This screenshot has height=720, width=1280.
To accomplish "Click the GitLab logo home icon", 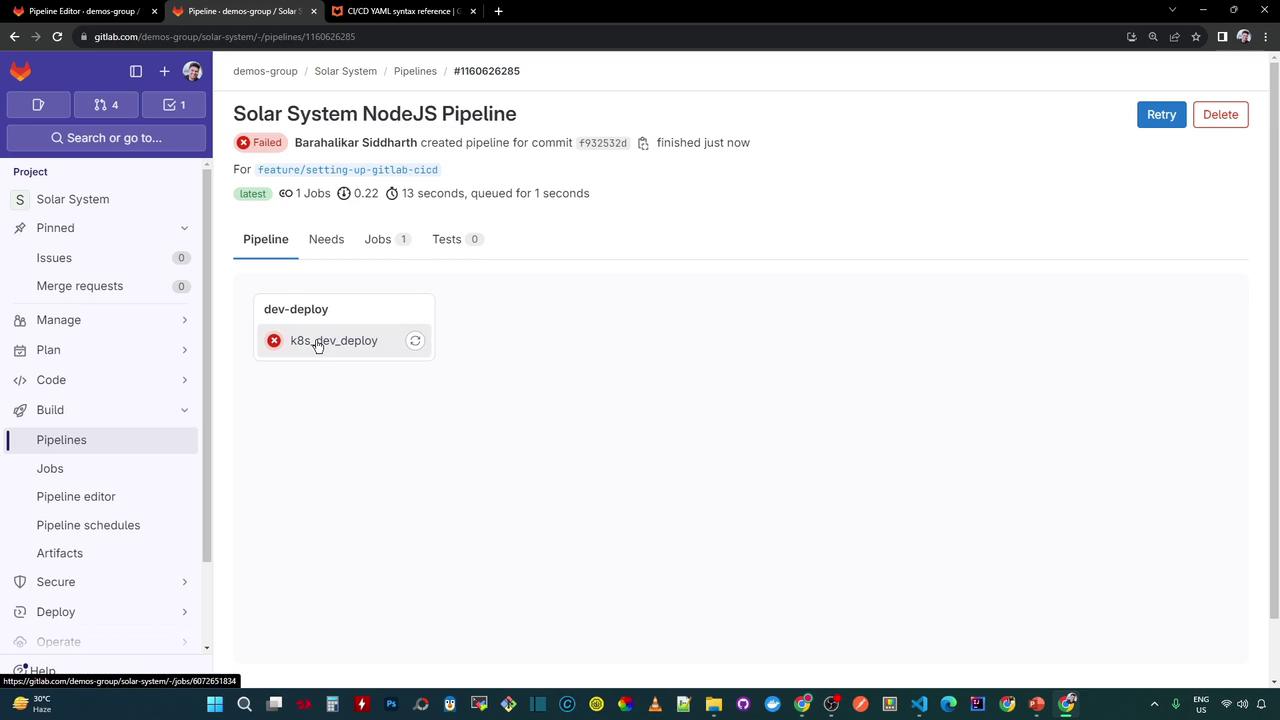I will click(x=21, y=71).
